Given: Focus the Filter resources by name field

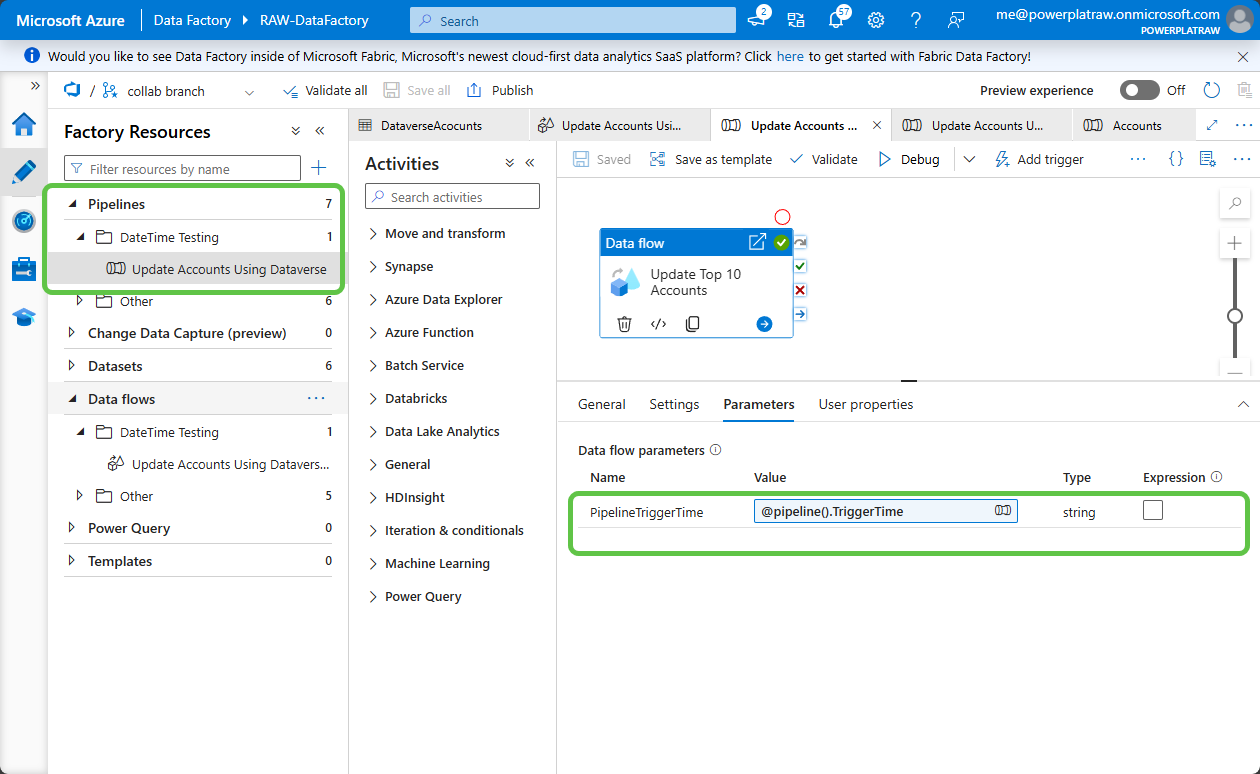Looking at the screenshot, I should click(182, 169).
